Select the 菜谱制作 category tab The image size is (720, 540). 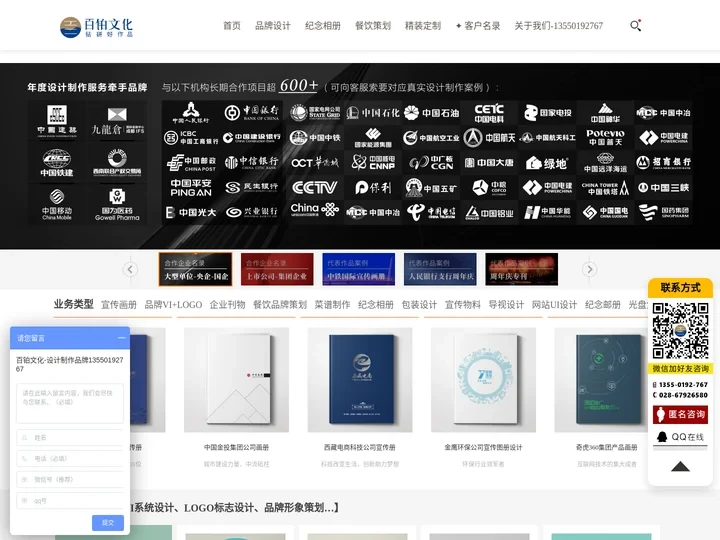[x=332, y=304]
